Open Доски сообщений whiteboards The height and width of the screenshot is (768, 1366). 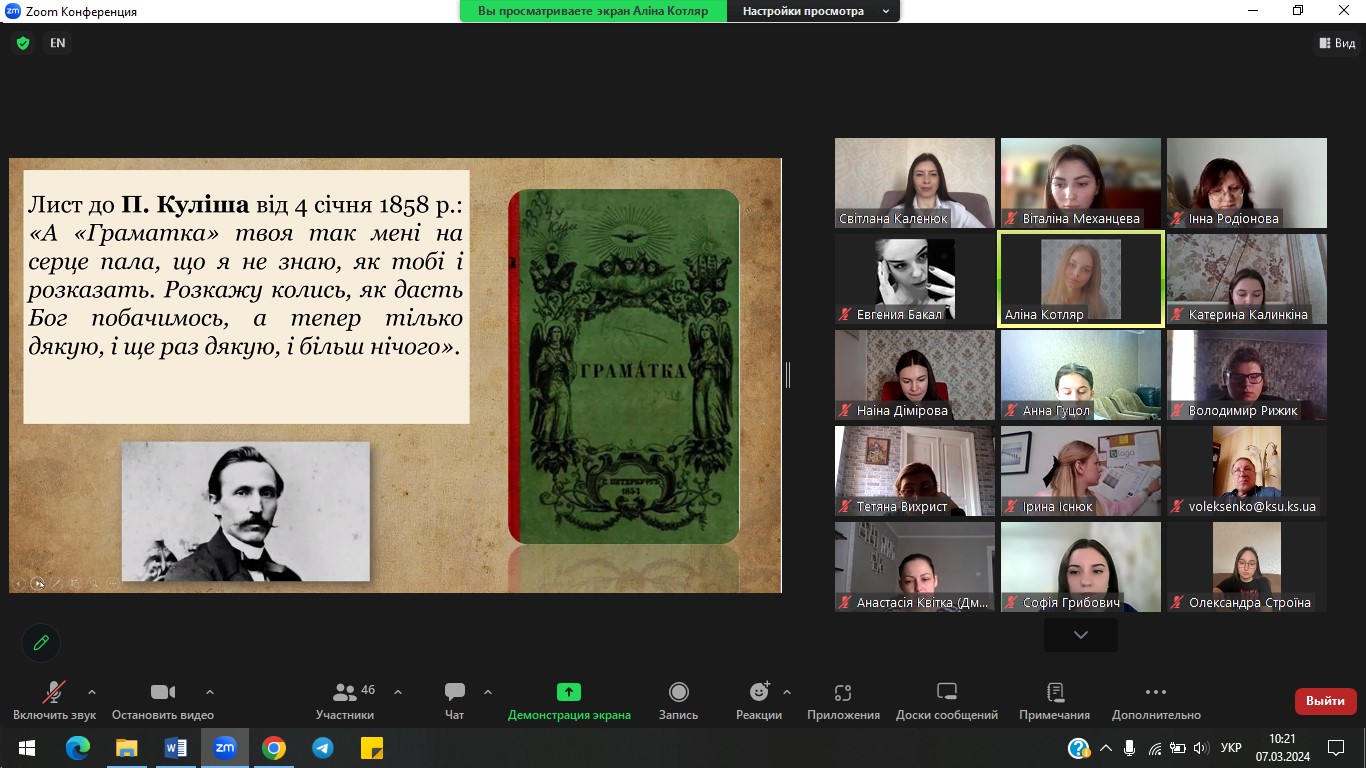(946, 701)
